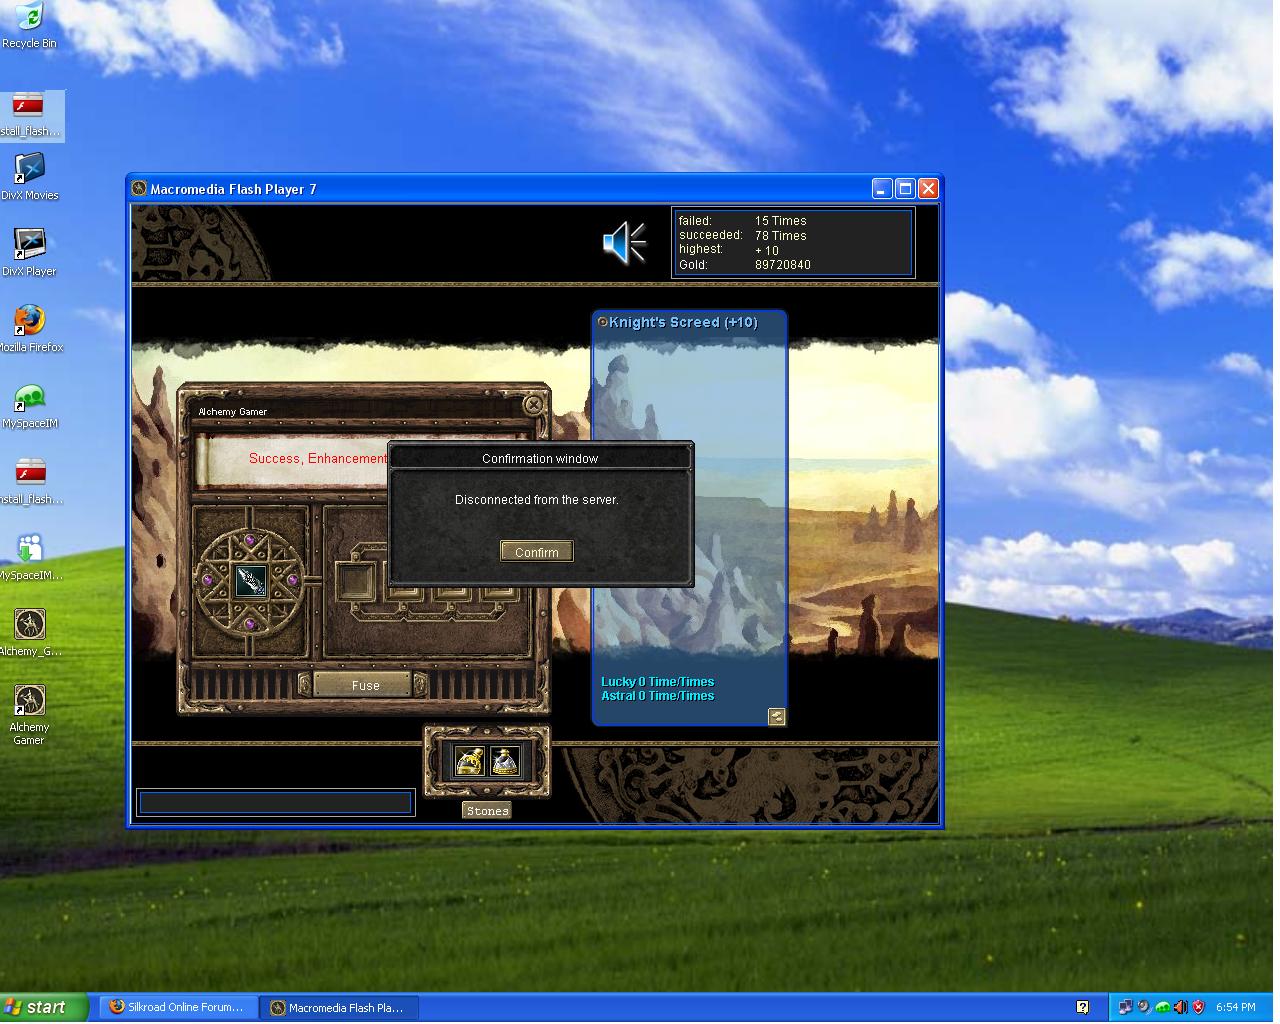
Task: Open the volume tray icon
Action: coord(1180,1007)
